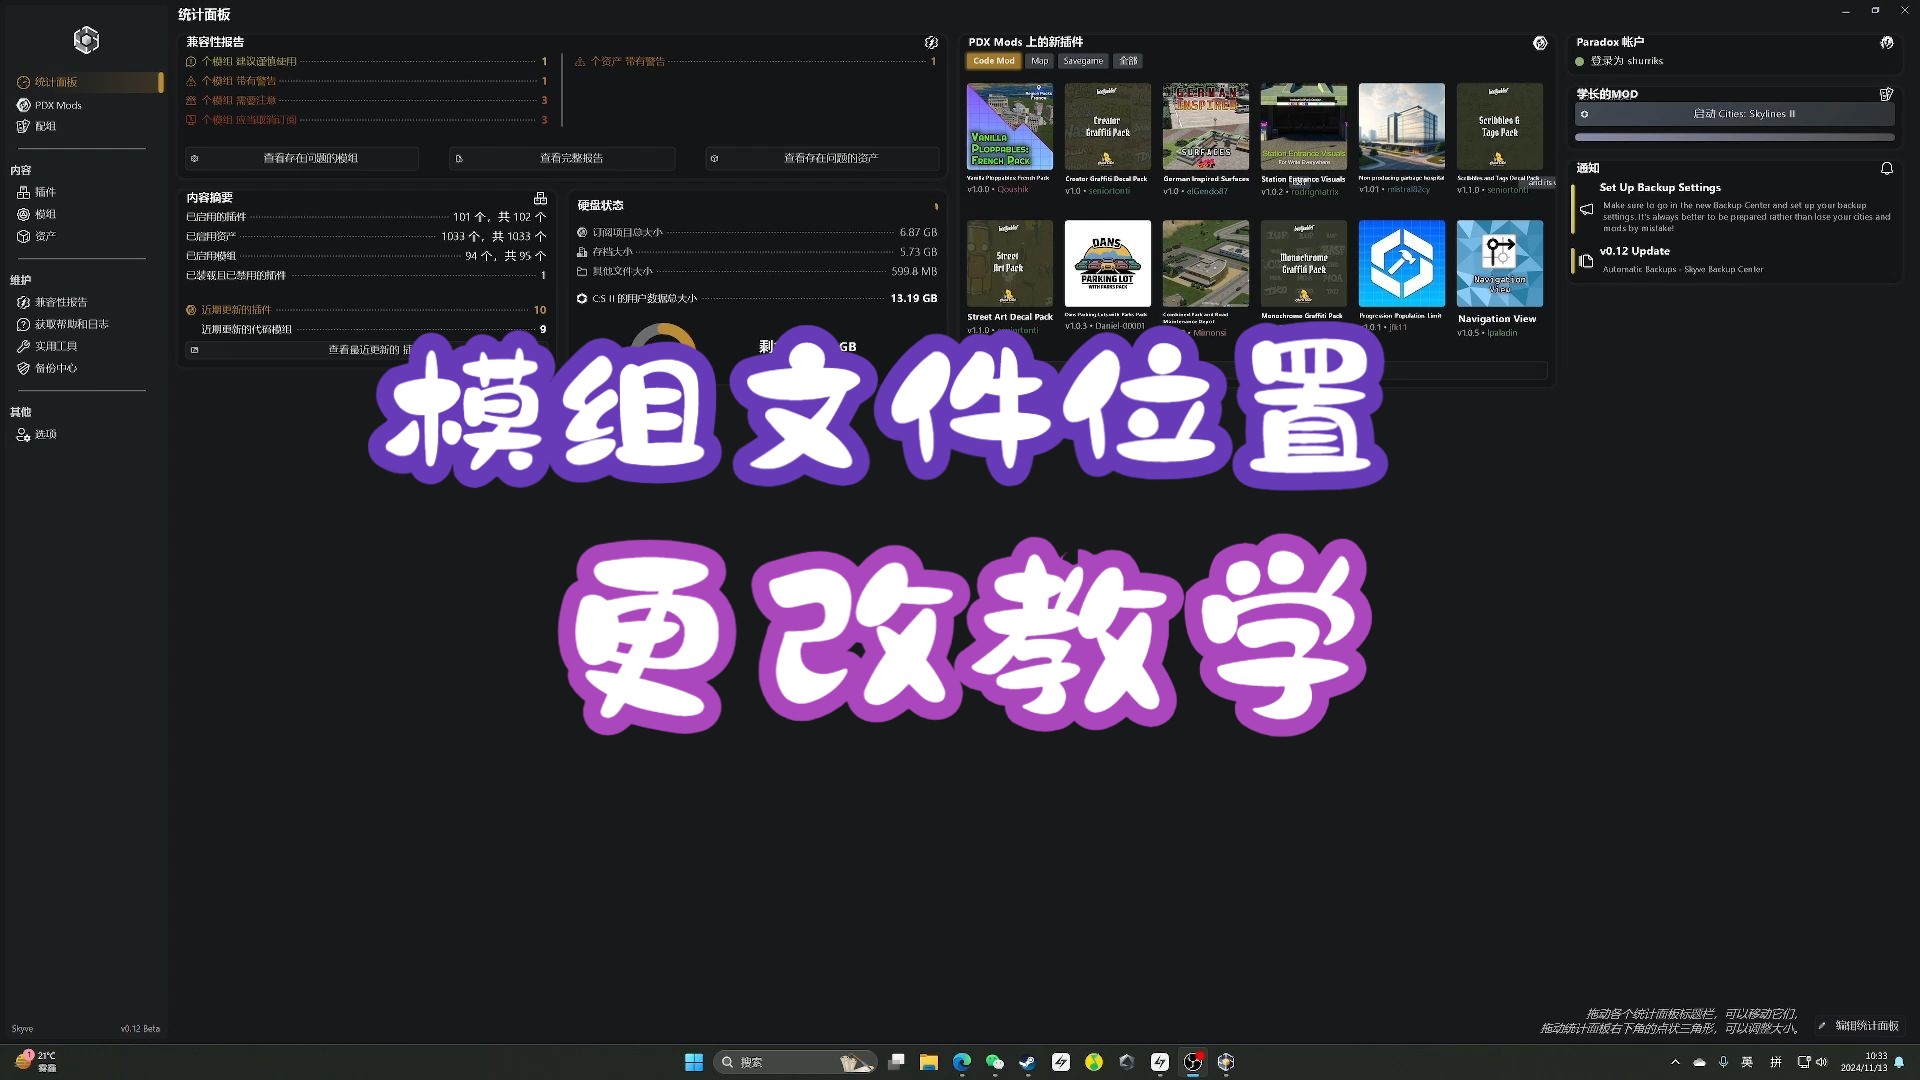Toggle the Savegame filter
The height and width of the screenshot is (1080, 1920).
[x=1082, y=60]
